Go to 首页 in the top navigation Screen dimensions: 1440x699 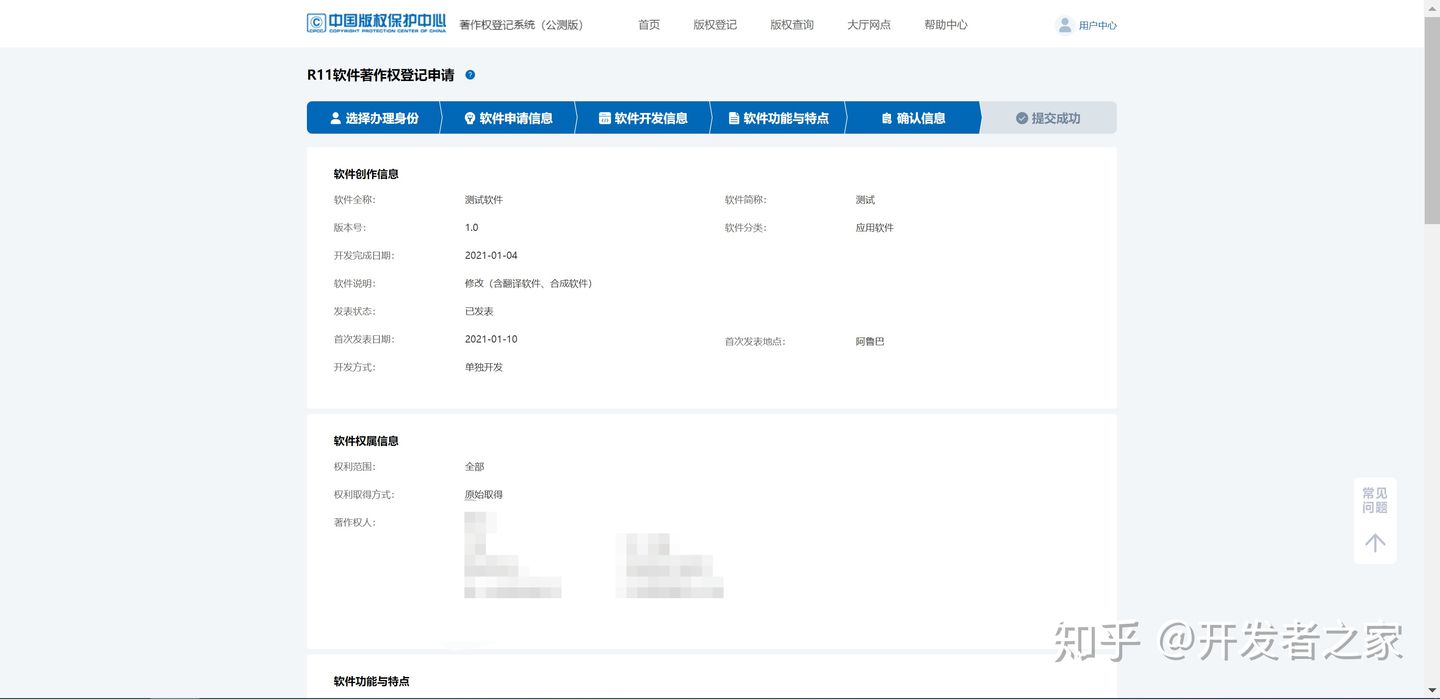649,25
